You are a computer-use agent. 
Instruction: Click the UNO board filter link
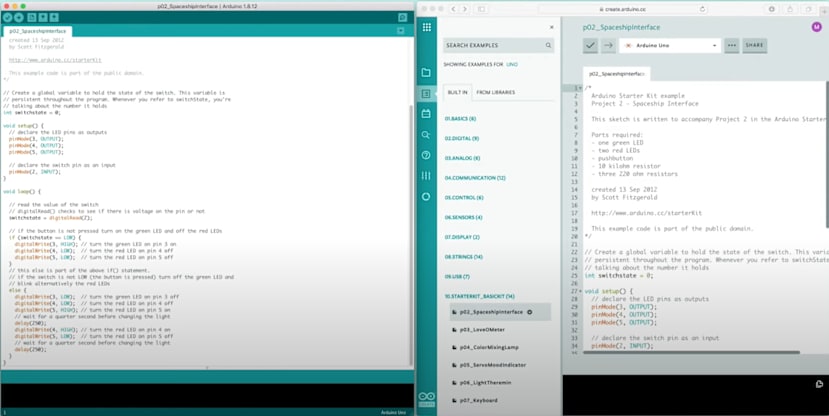click(x=512, y=64)
